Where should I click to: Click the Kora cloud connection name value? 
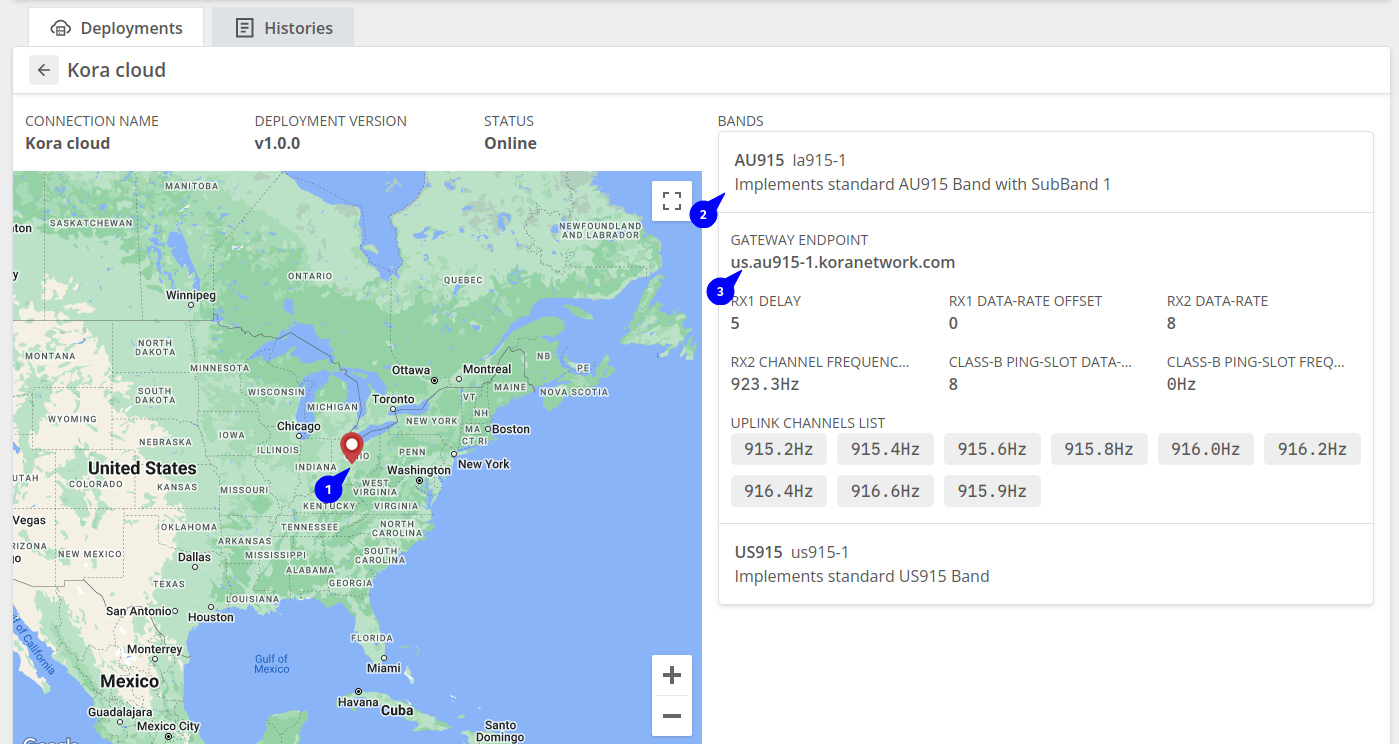point(67,143)
